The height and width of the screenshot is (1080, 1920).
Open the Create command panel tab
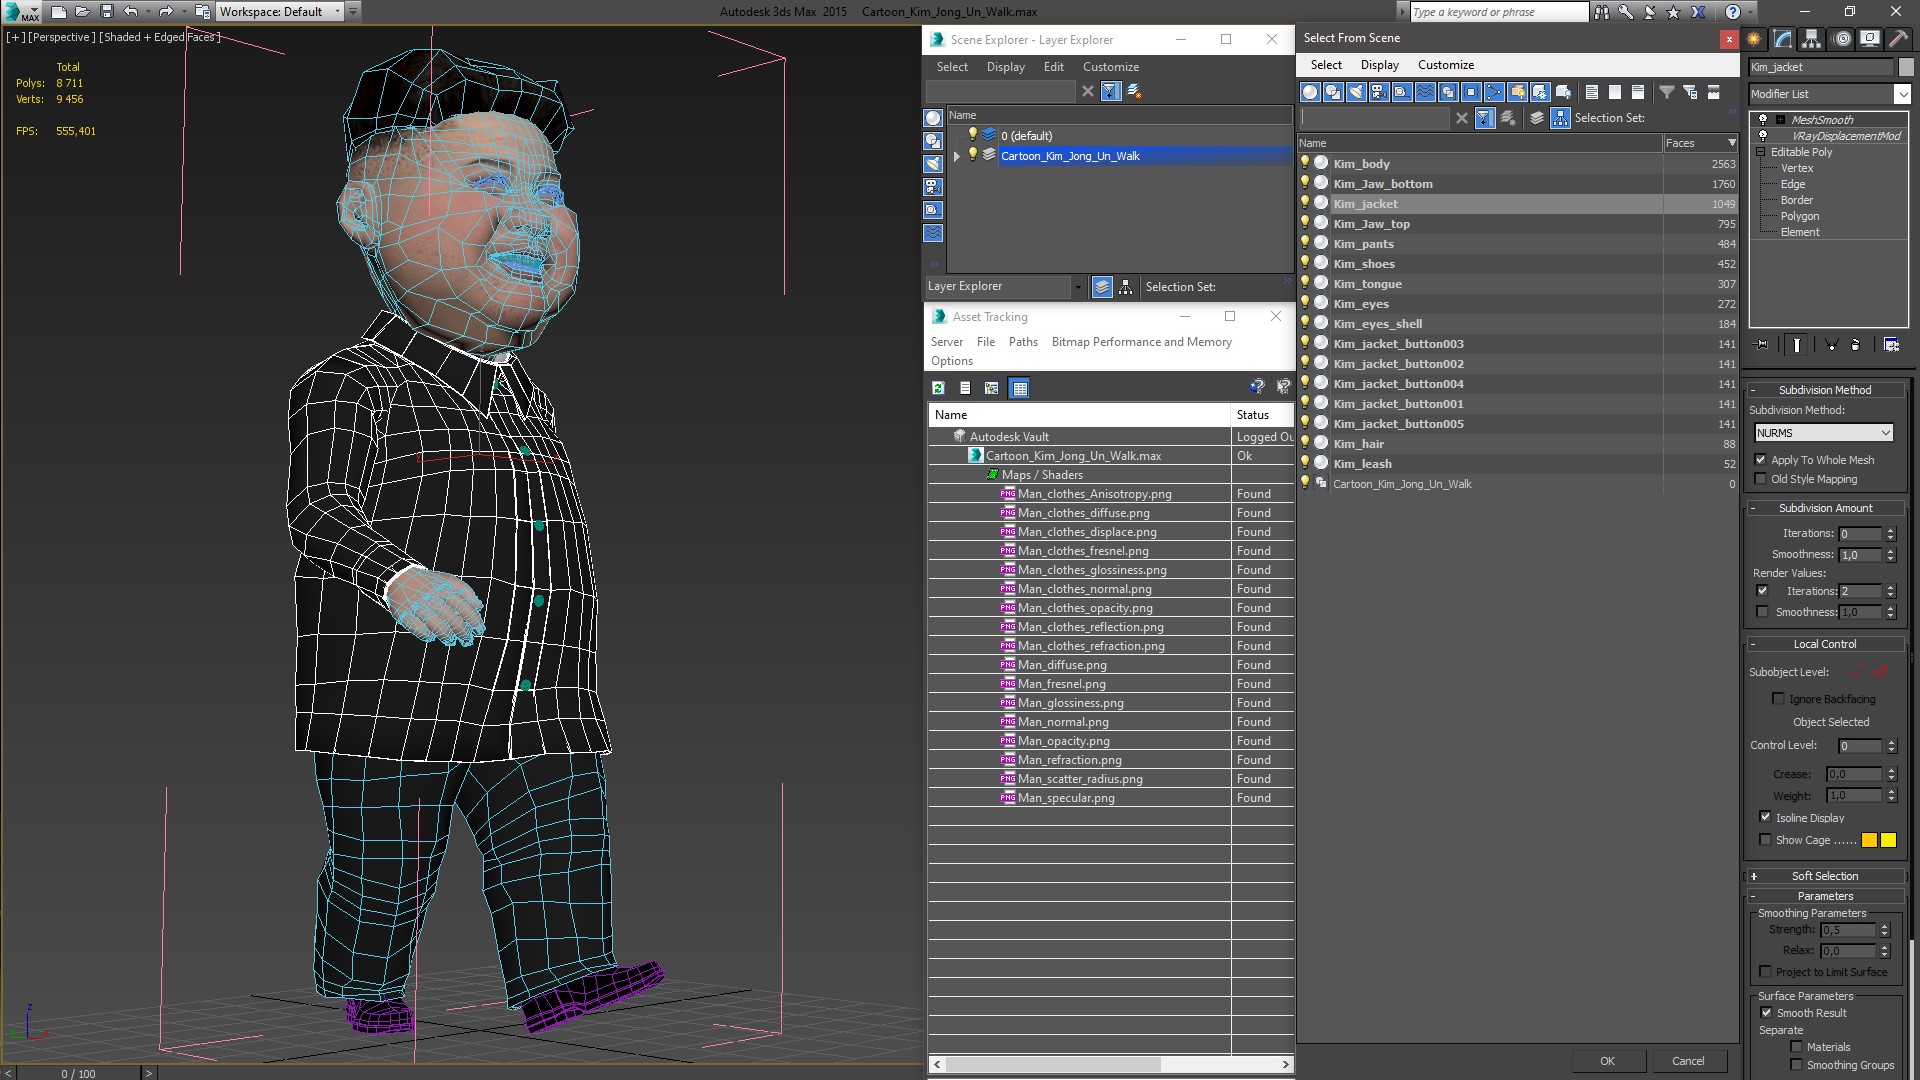click(x=1754, y=39)
